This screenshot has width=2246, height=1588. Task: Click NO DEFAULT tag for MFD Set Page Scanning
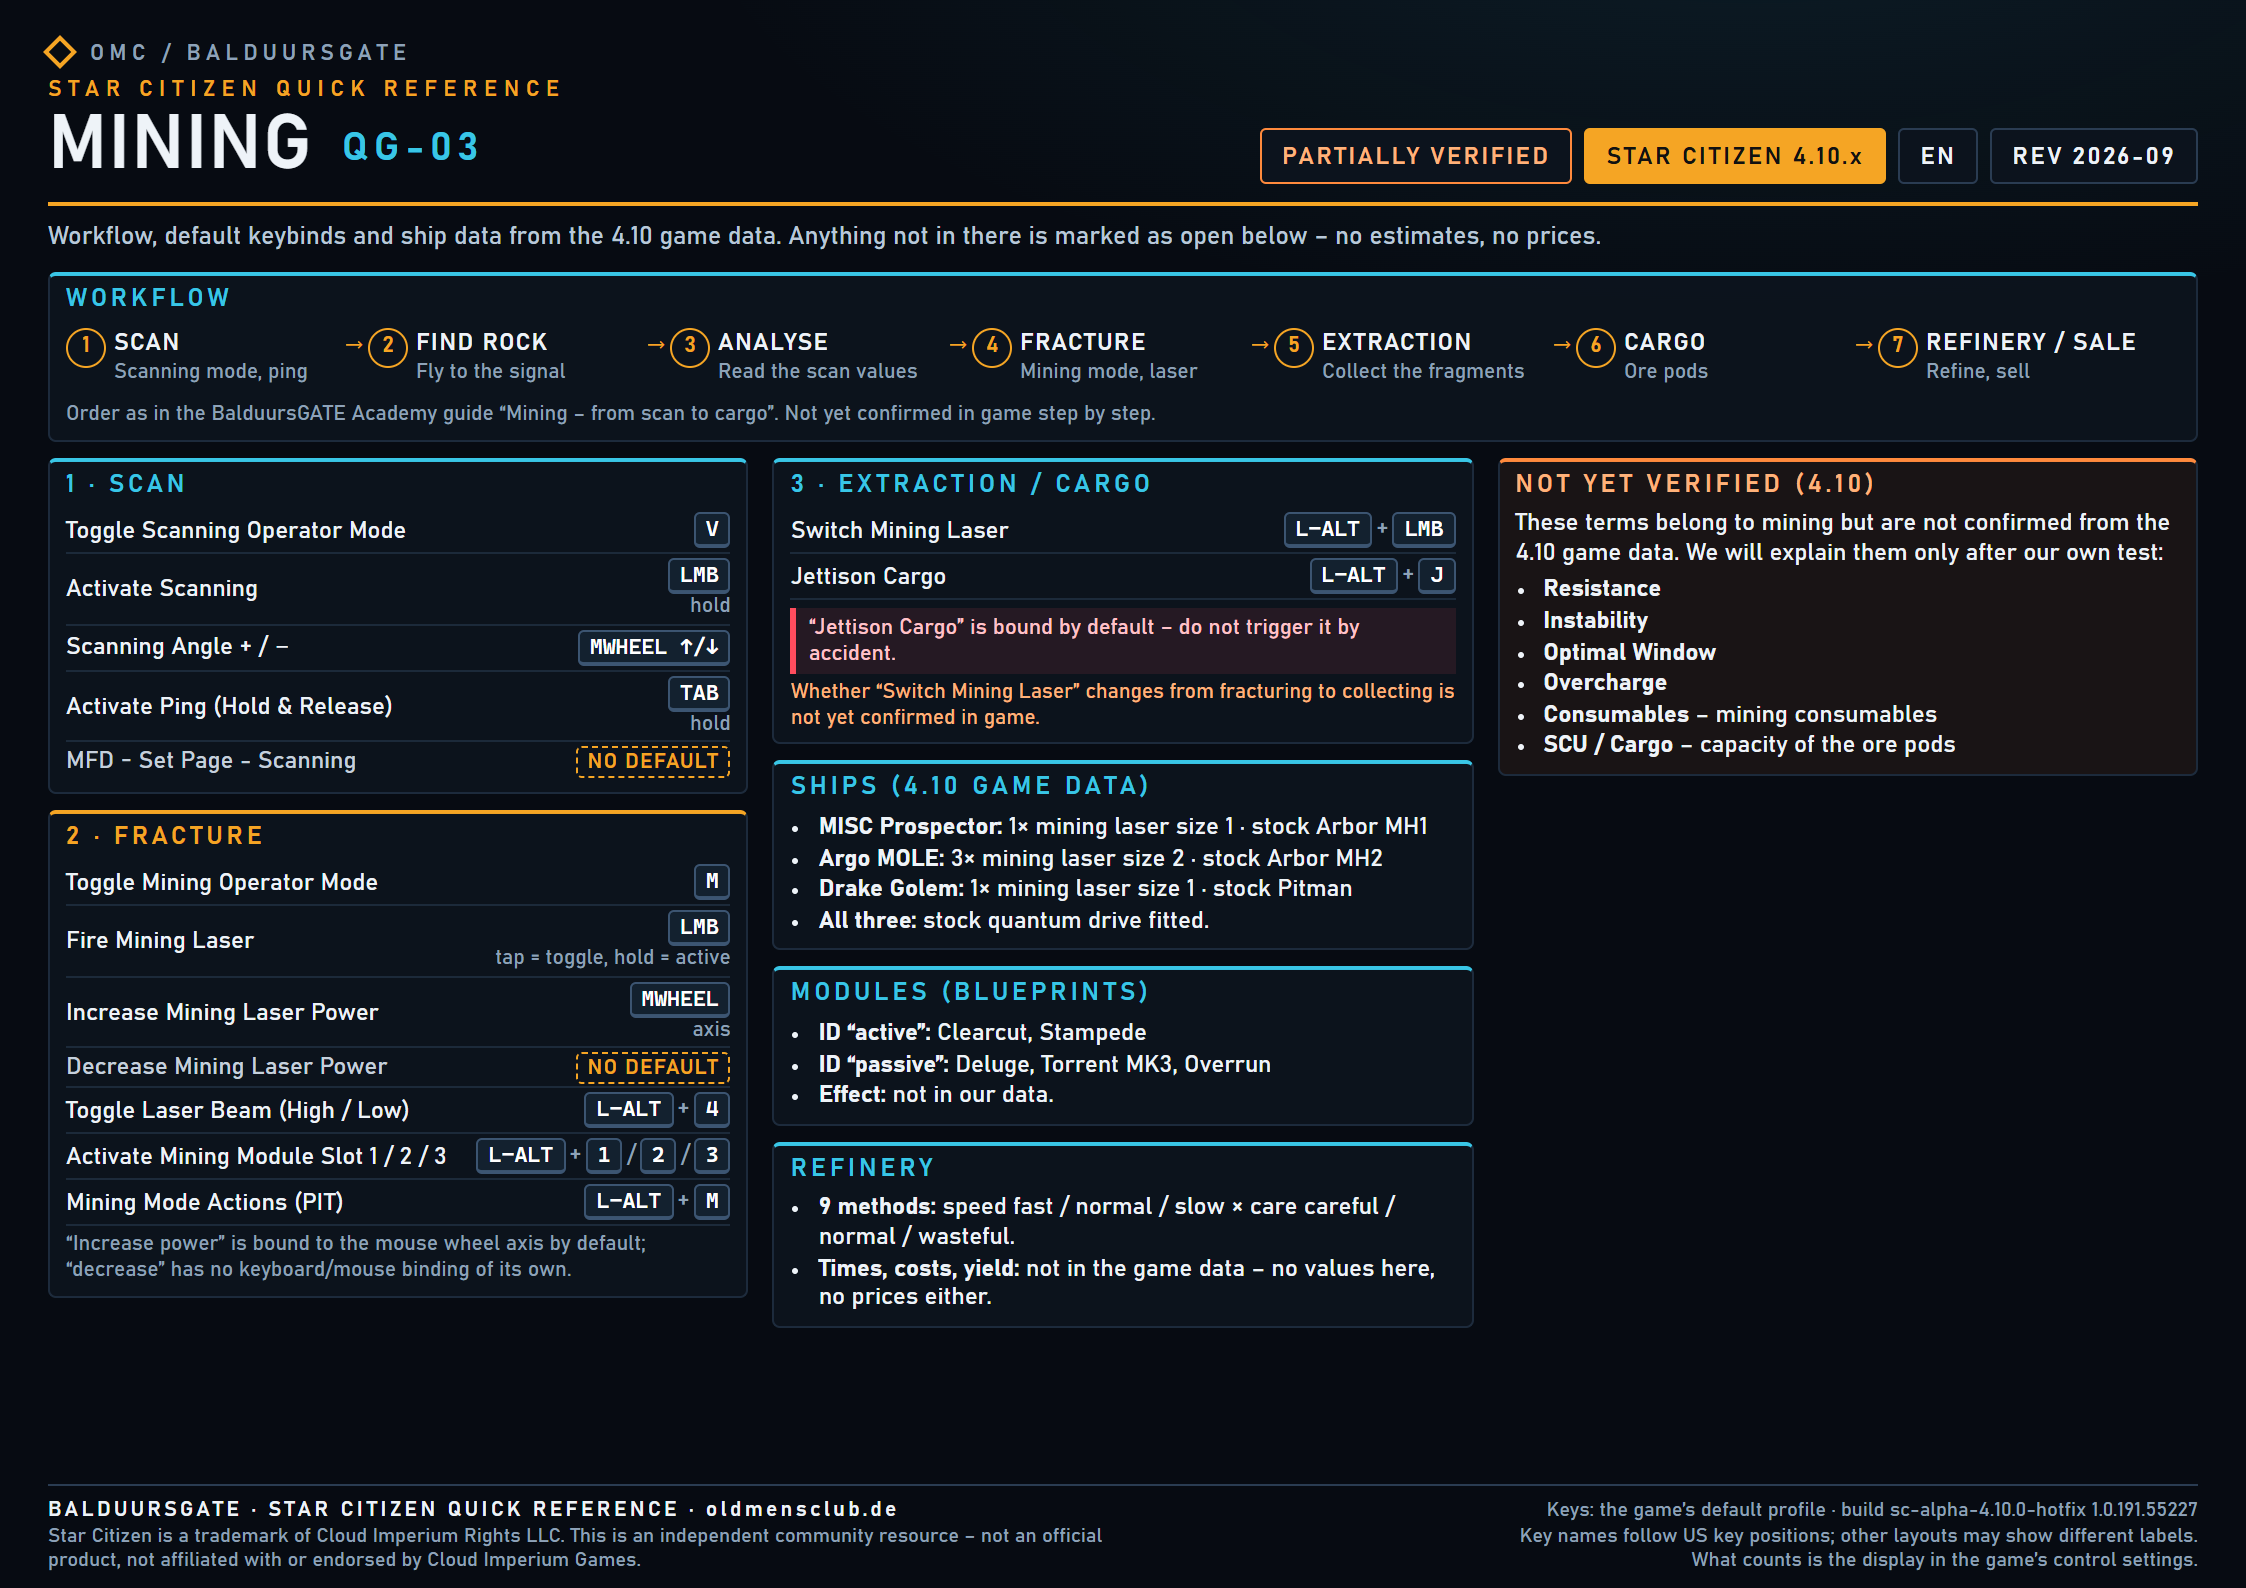pyautogui.click(x=653, y=761)
